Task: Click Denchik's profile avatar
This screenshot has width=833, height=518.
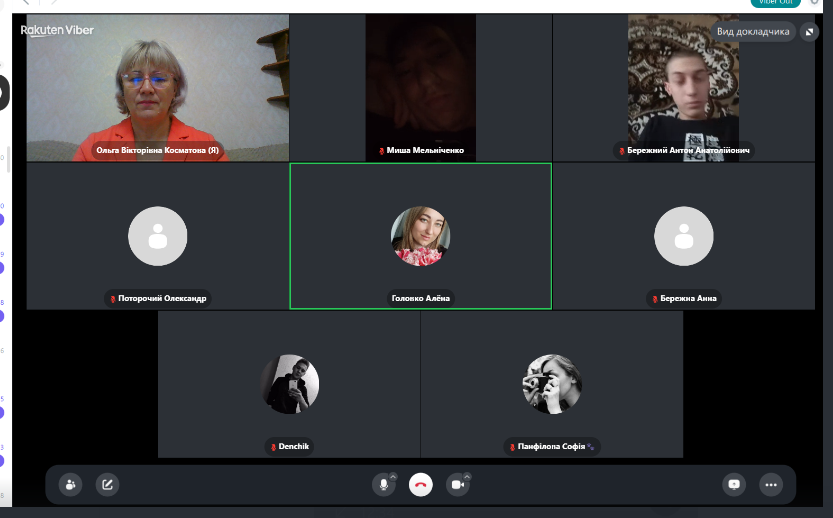Action: coord(290,384)
